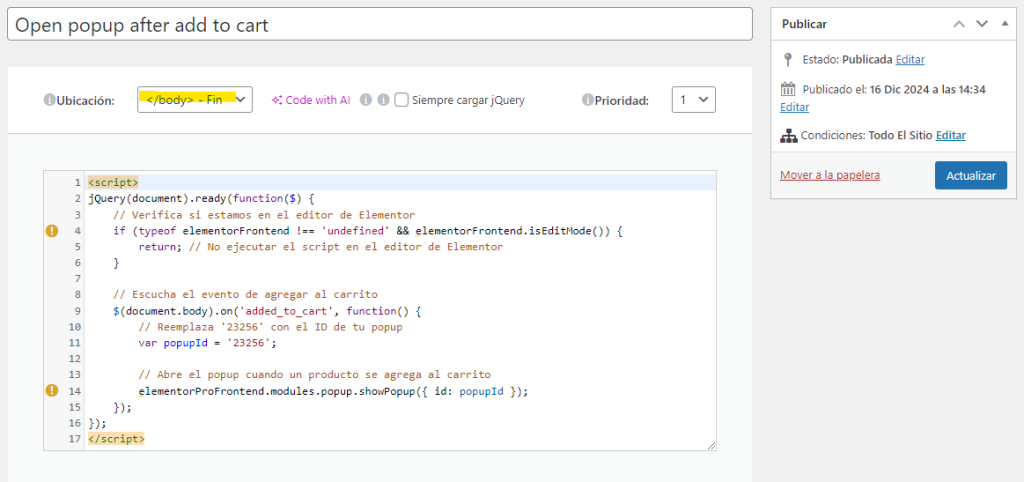The image size is (1024, 482).
Task: Click the info icon beside Ubicación label
Action: pos(49,101)
